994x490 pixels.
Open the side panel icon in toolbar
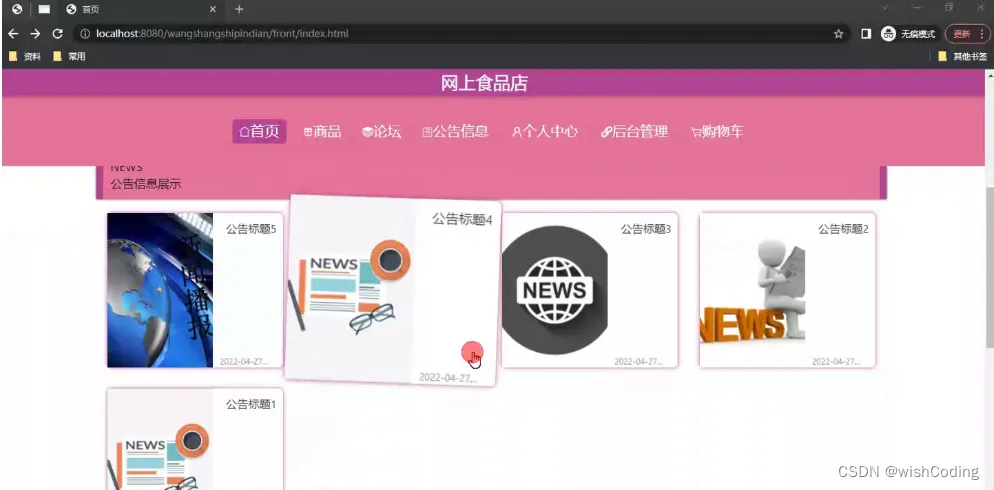(866, 34)
